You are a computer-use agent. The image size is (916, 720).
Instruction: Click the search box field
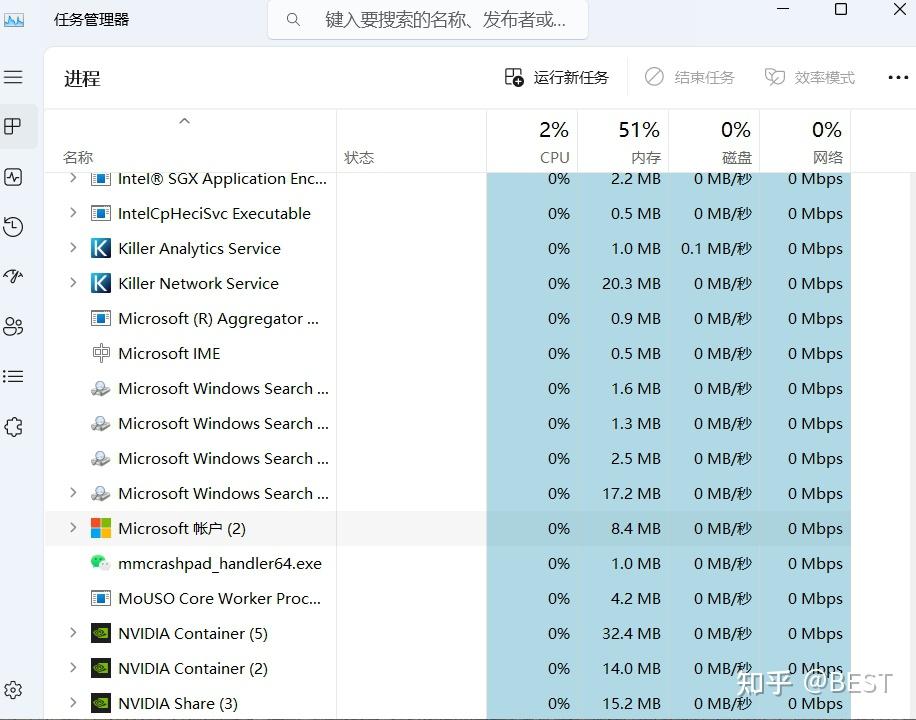(x=428, y=20)
